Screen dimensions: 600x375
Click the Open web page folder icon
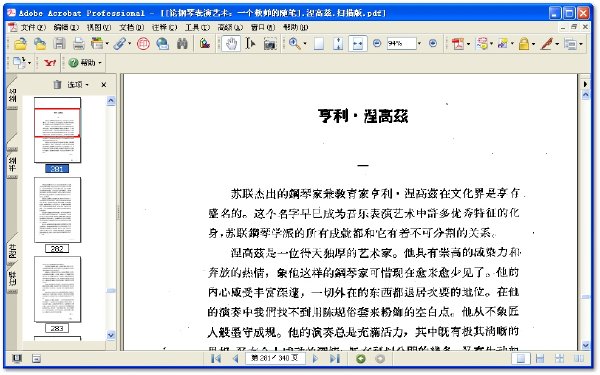[x=40, y=44]
